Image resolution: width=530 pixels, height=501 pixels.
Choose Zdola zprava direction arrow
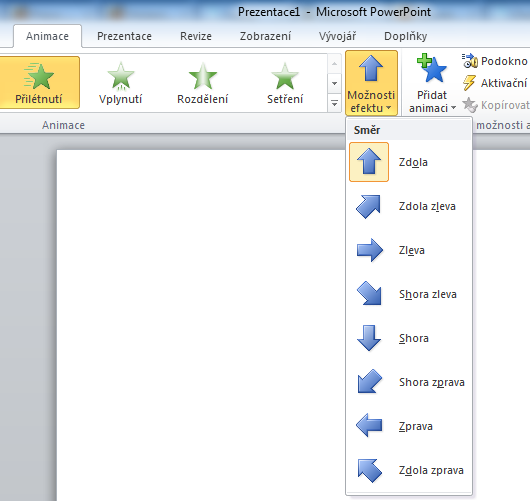click(409, 470)
